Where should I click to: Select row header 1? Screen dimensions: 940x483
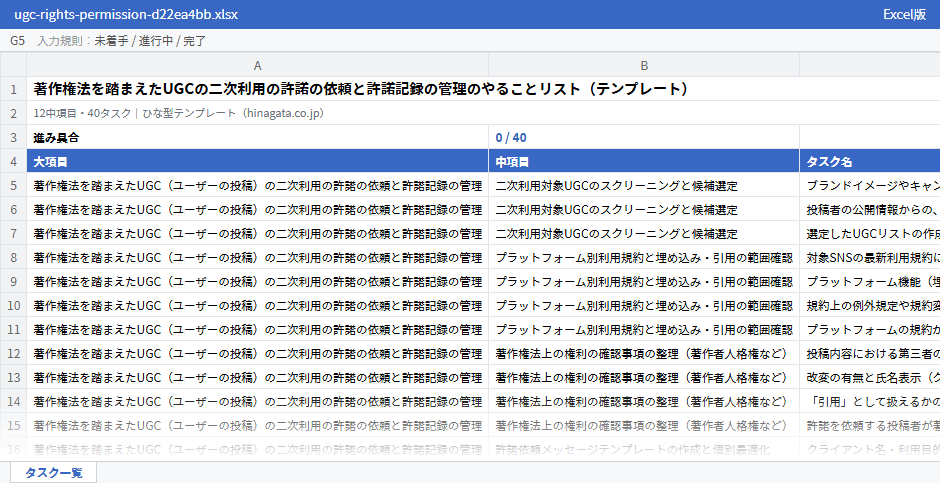[13, 89]
